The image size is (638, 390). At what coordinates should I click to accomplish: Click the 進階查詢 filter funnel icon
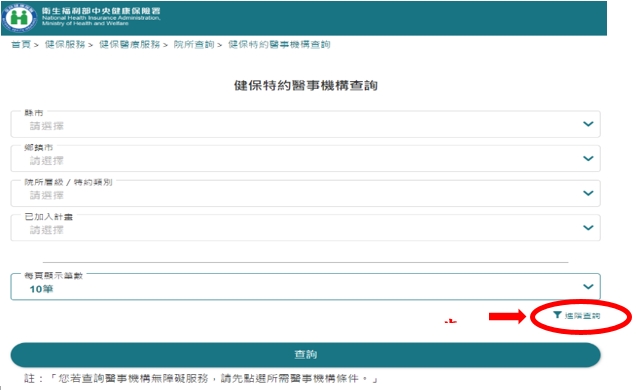tap(557, 315)
